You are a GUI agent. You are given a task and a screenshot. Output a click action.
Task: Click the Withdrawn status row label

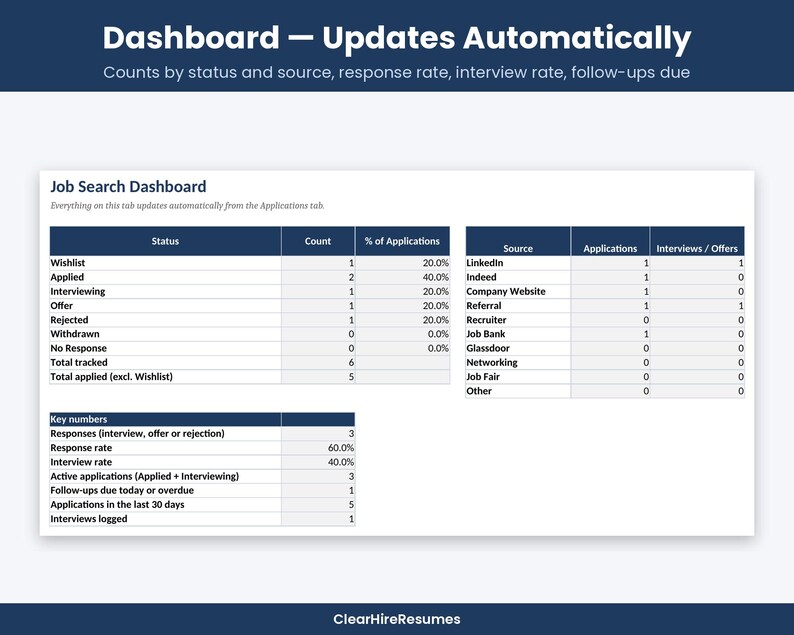(74, 334)
